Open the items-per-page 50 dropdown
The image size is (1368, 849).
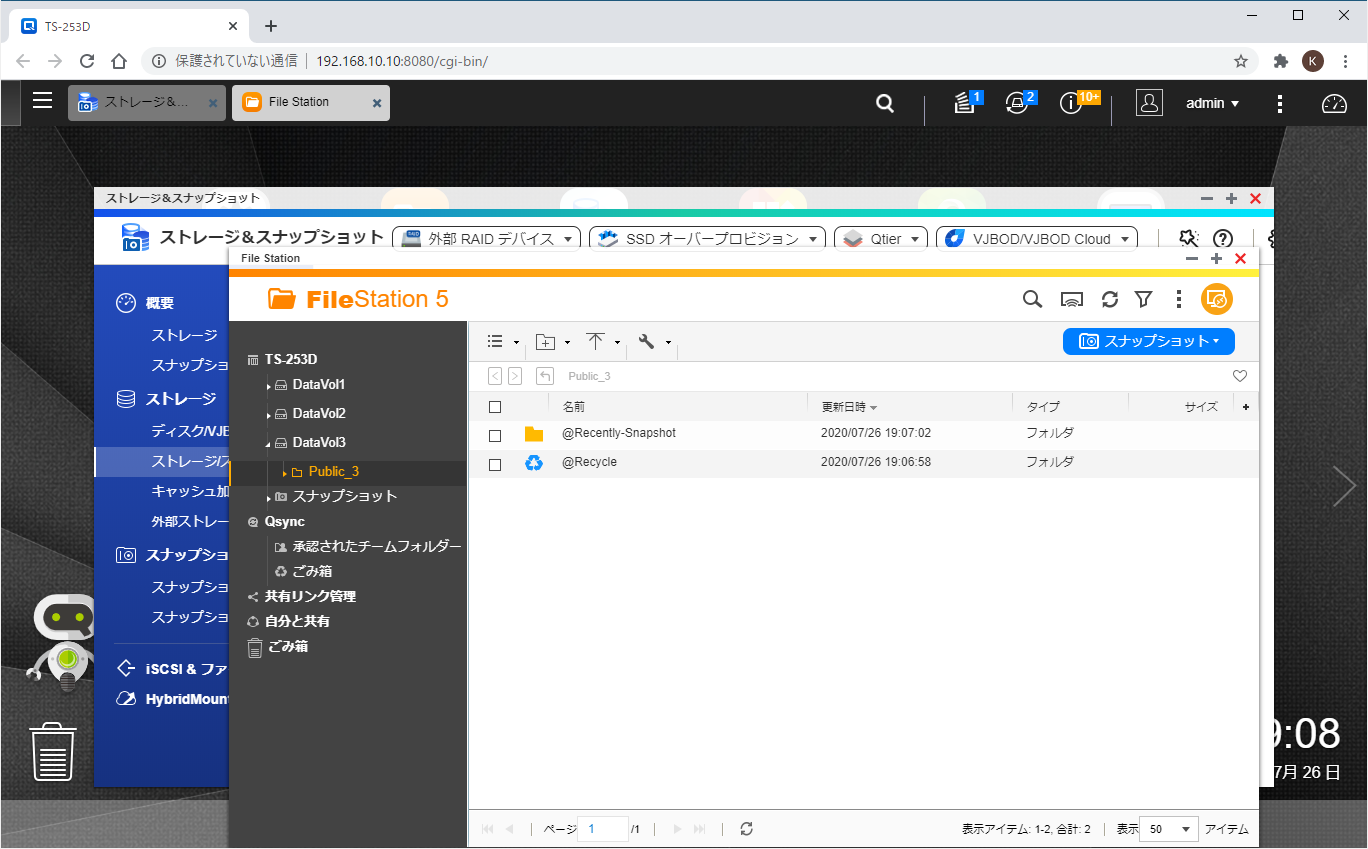[x=1168, y=829]
